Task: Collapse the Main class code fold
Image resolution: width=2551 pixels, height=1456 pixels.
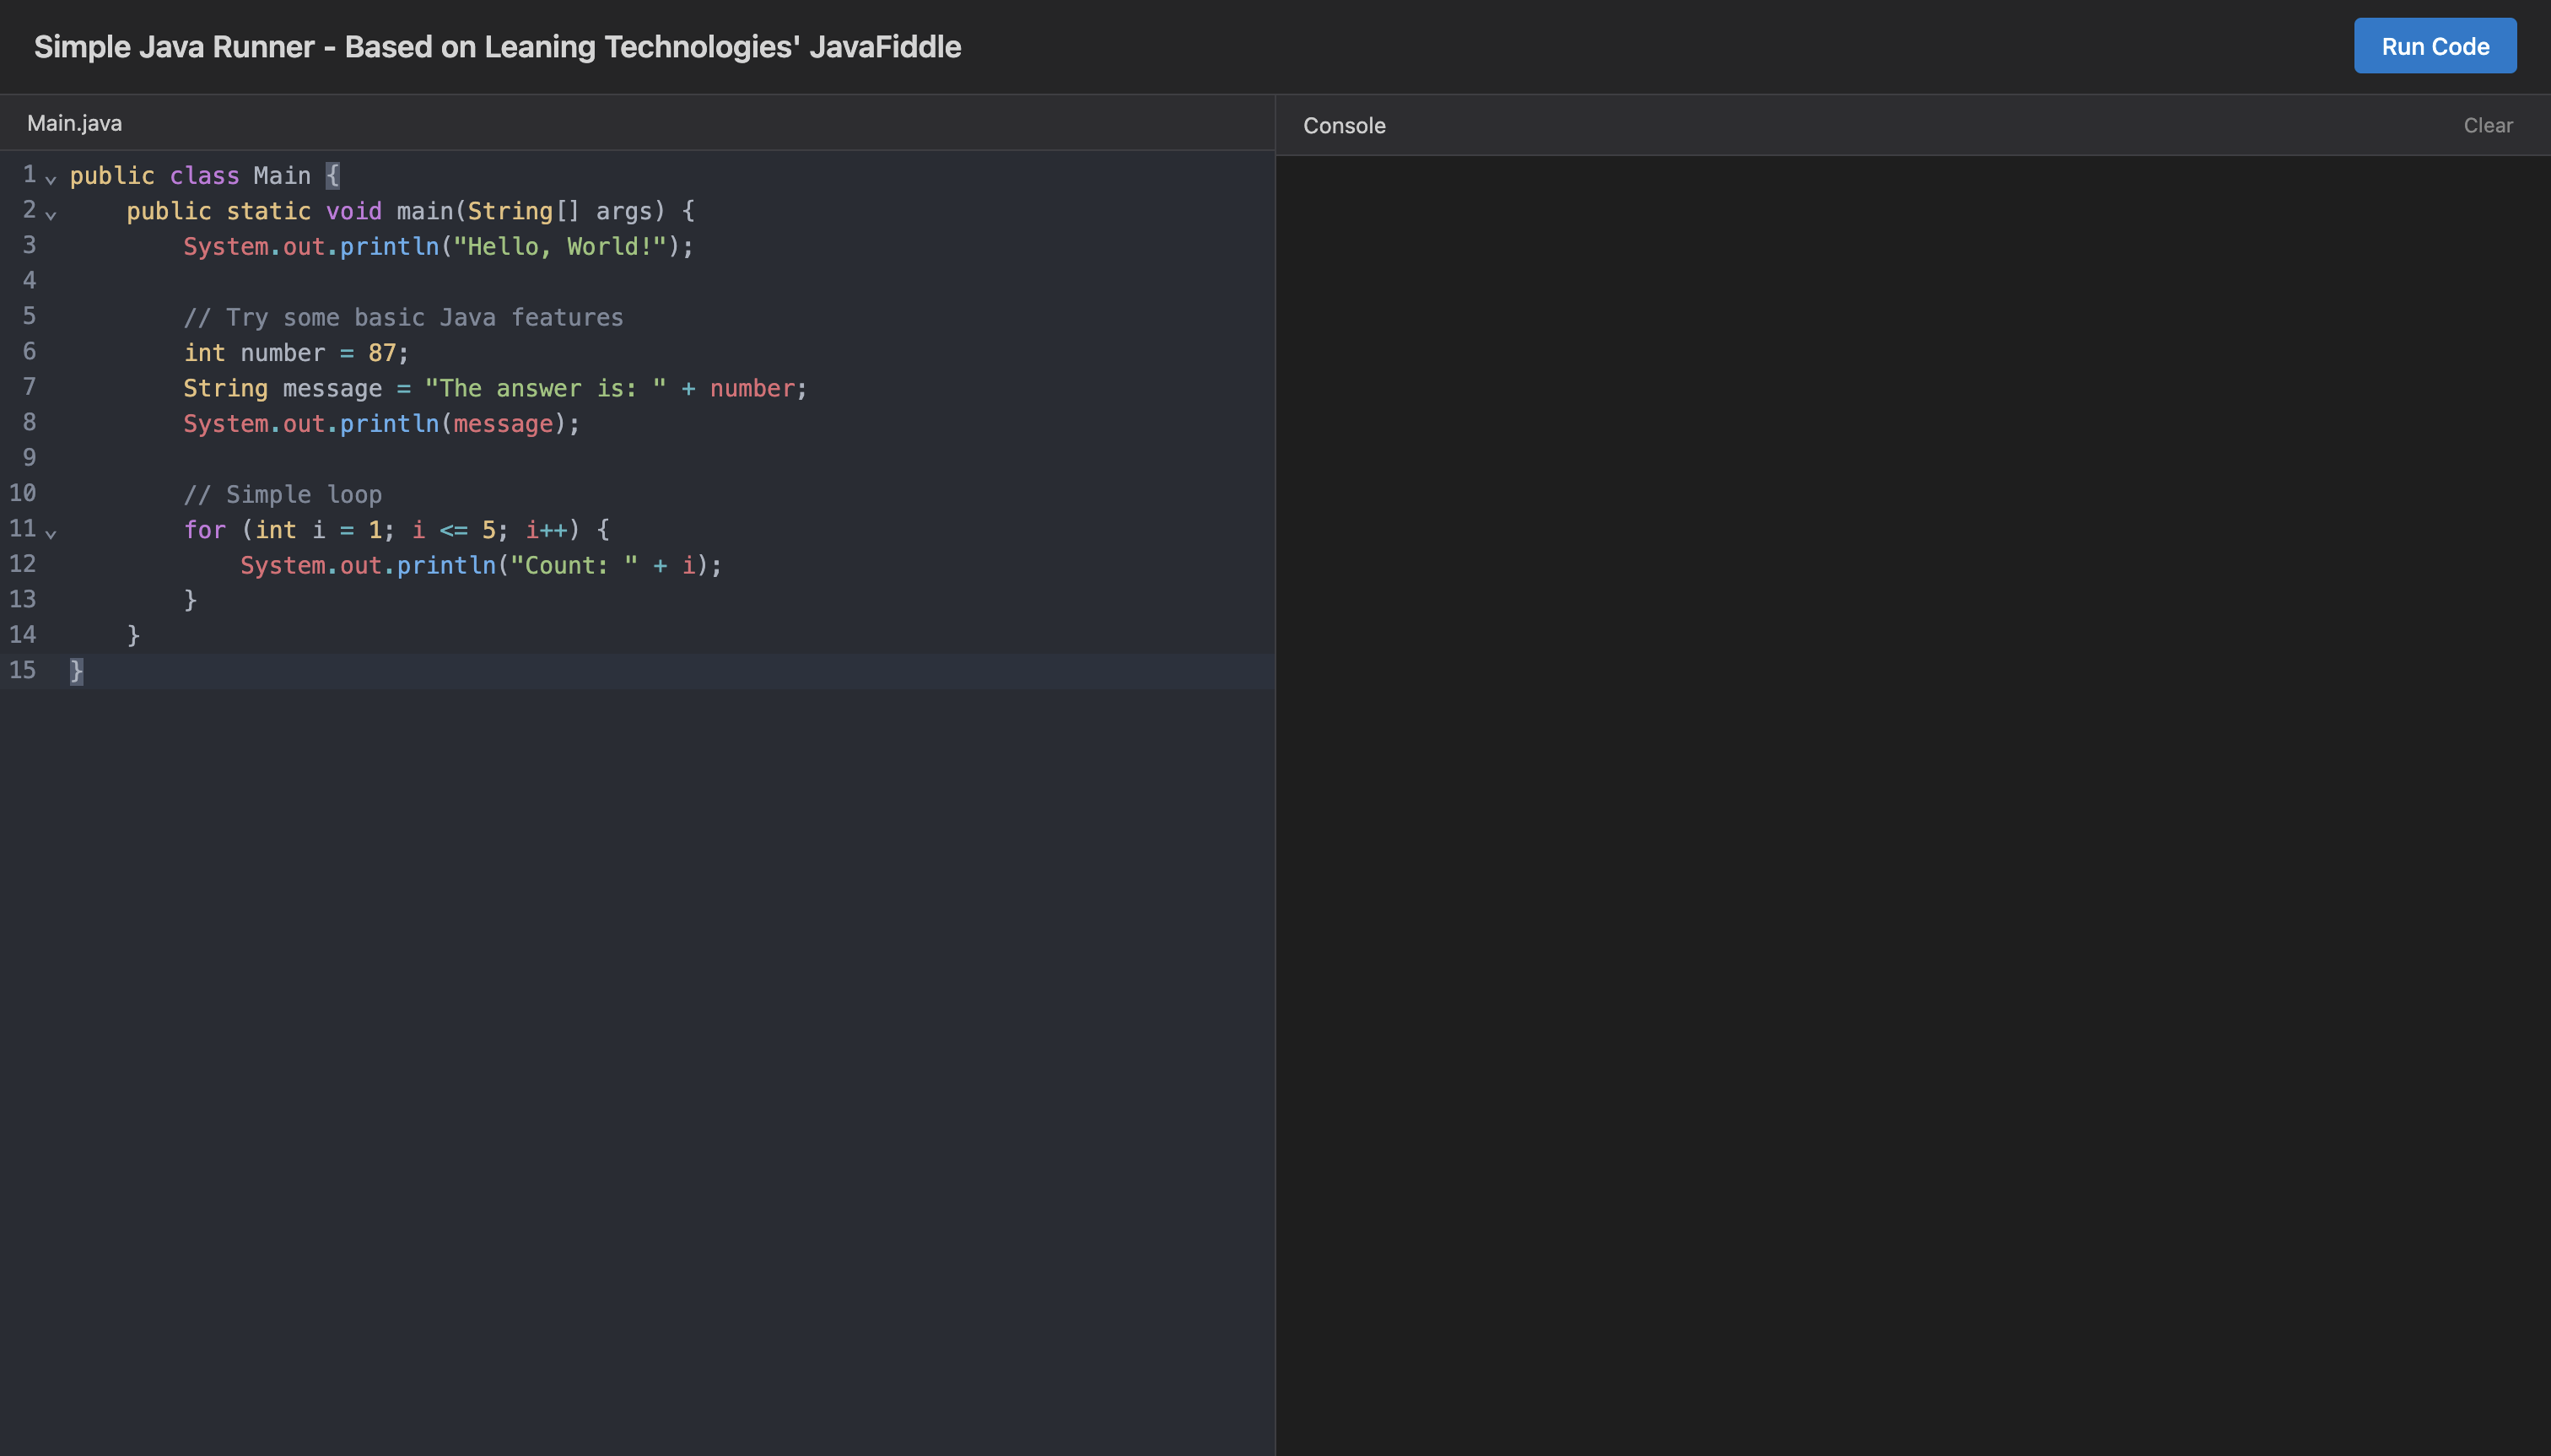Action: (x=50, y=180)
